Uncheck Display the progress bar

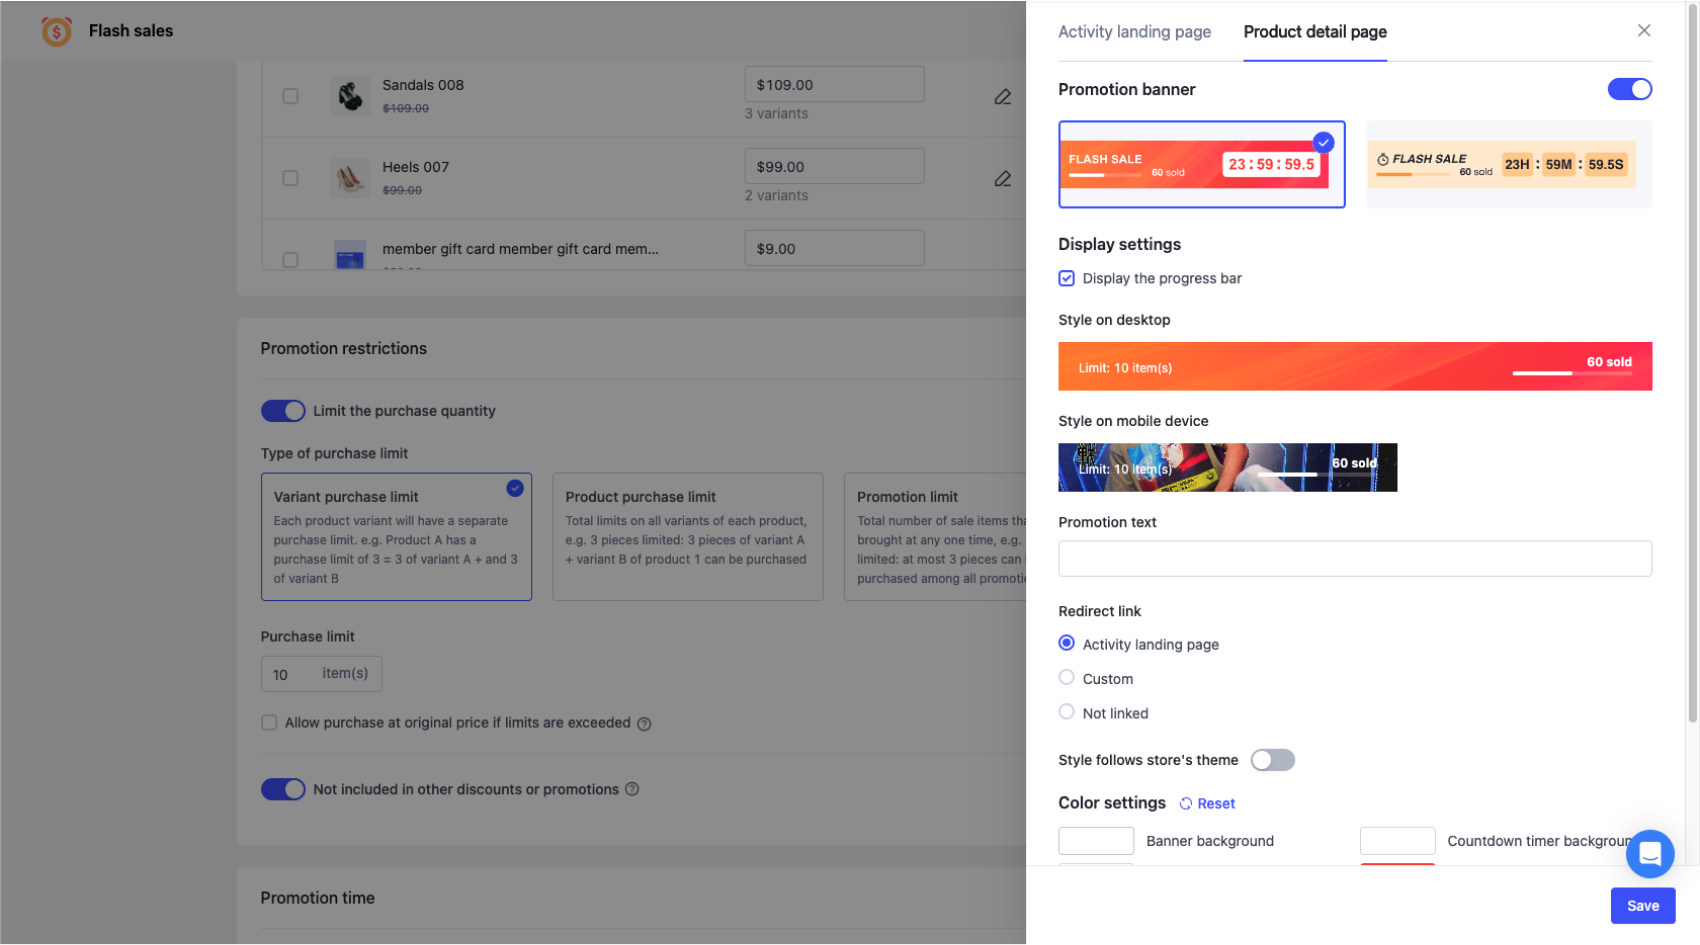coord(1067,278)
